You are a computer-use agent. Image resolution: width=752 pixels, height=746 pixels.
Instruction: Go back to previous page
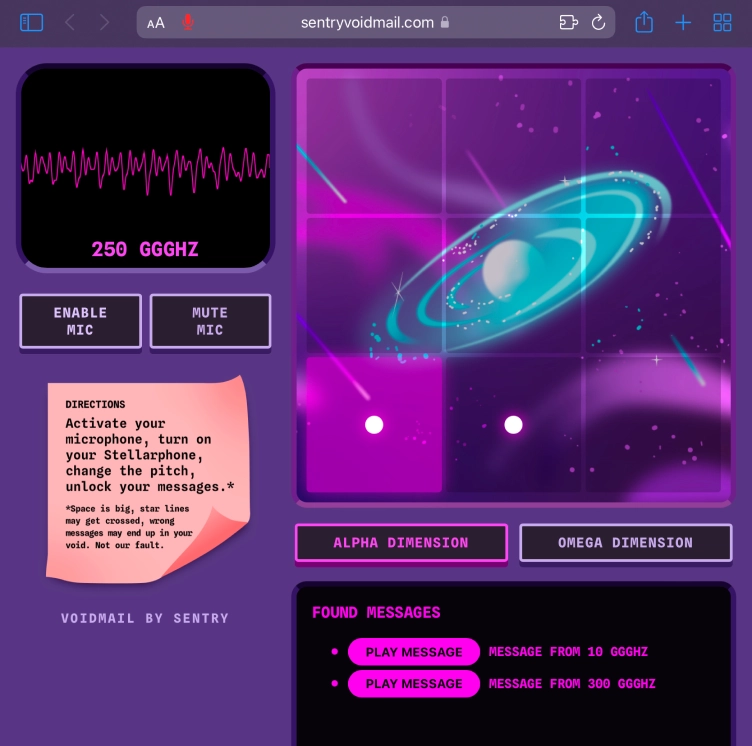point(70,22)
